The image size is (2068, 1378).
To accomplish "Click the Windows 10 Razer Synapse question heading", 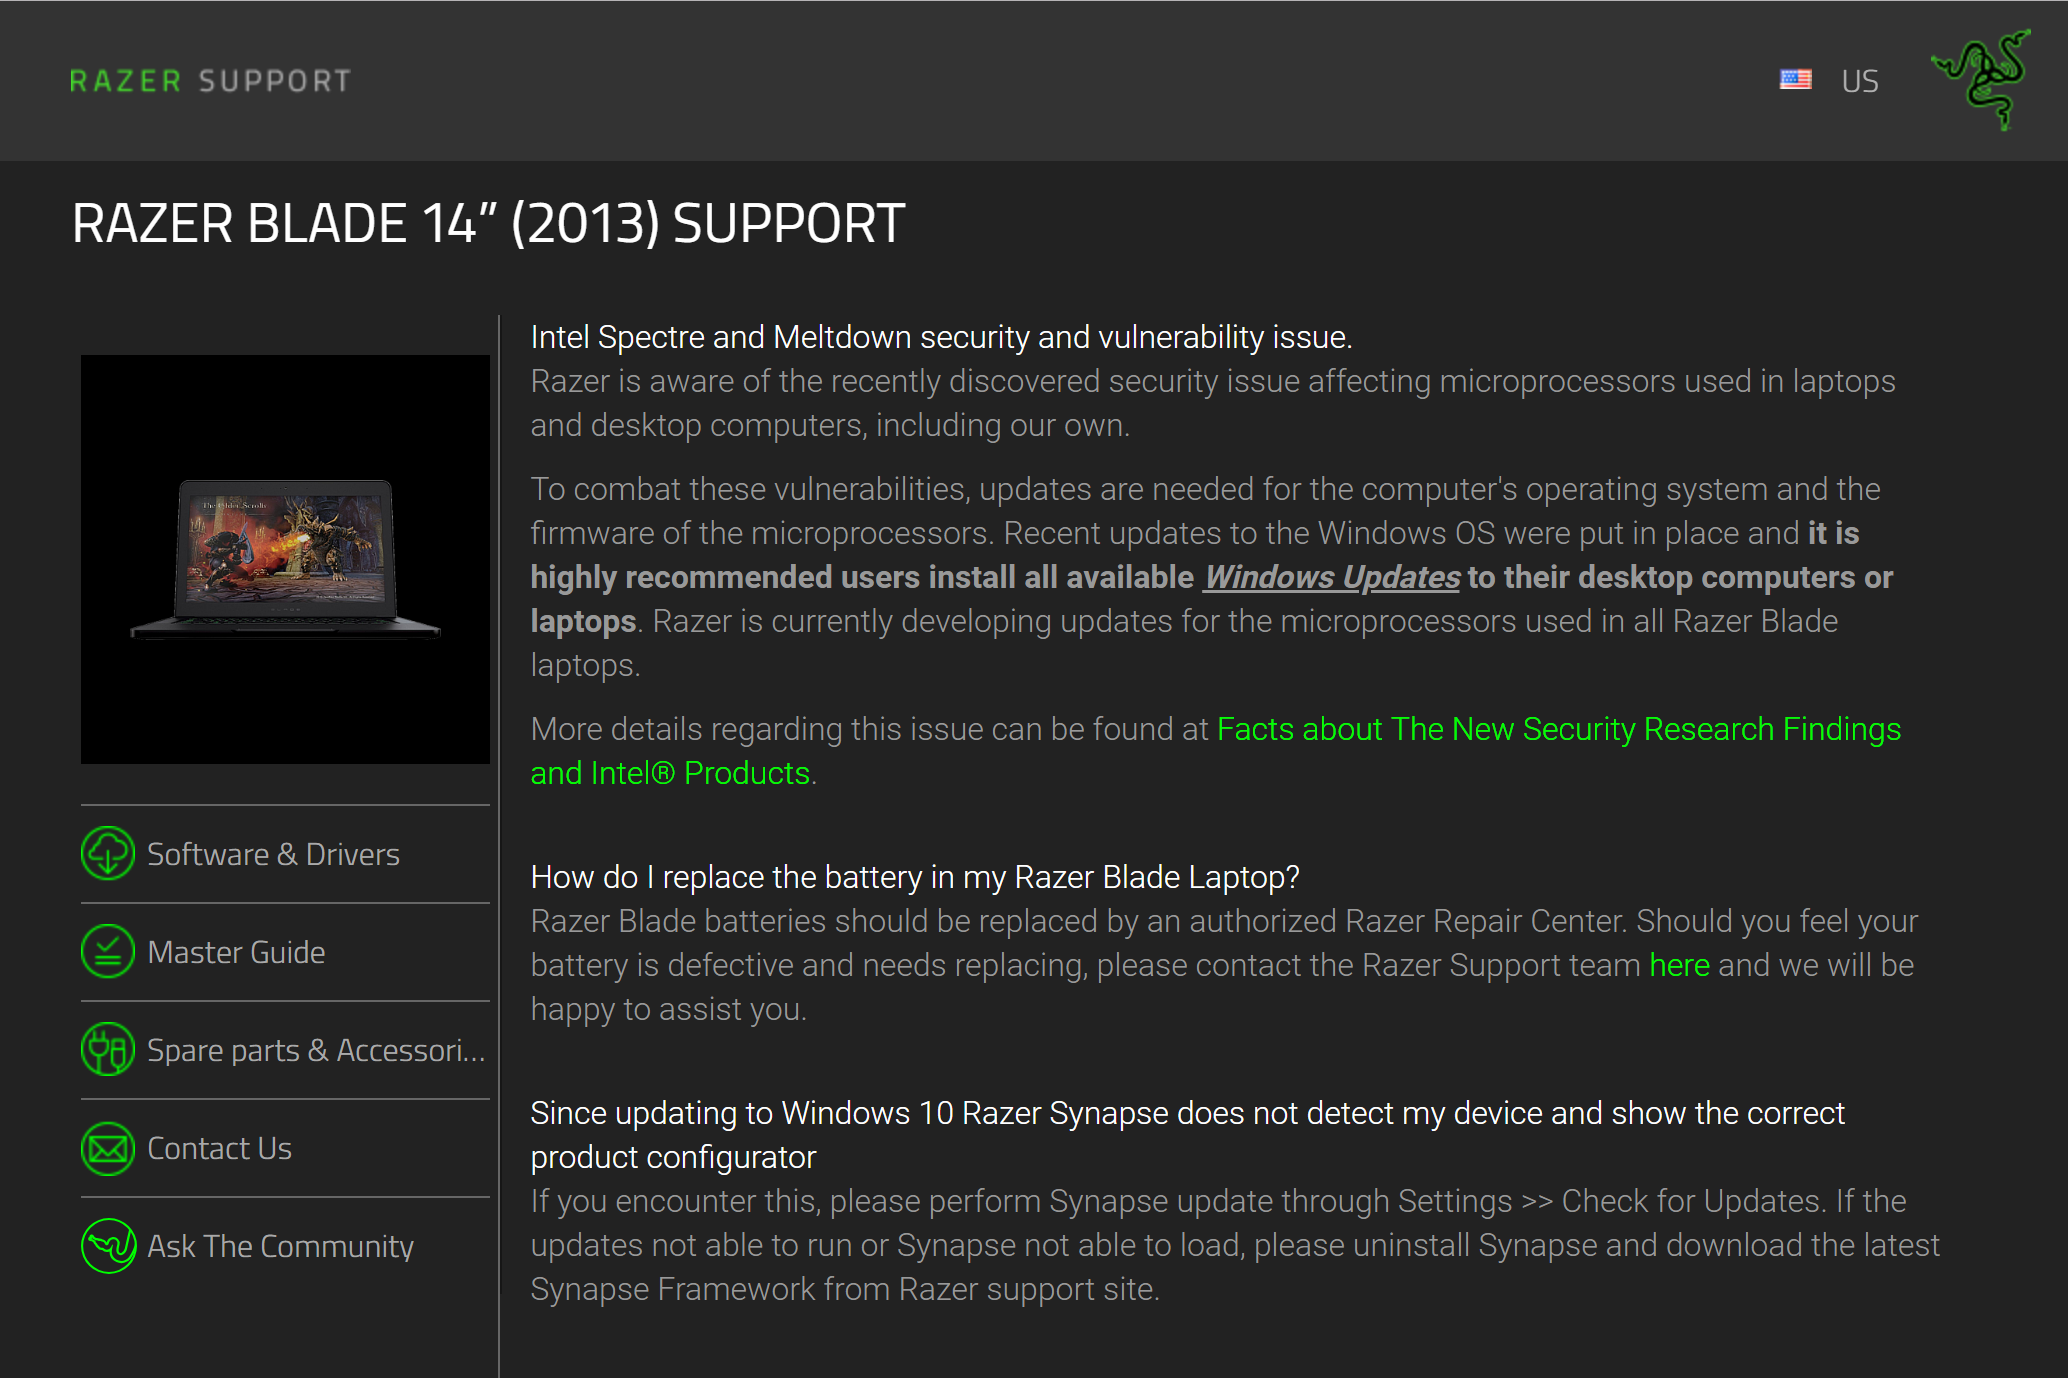I will coord(1188,1135).
